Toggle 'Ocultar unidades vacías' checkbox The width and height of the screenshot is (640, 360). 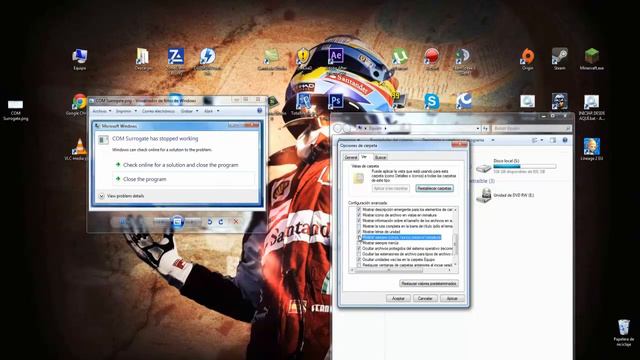pyautogui.click(x=359, y=259)
